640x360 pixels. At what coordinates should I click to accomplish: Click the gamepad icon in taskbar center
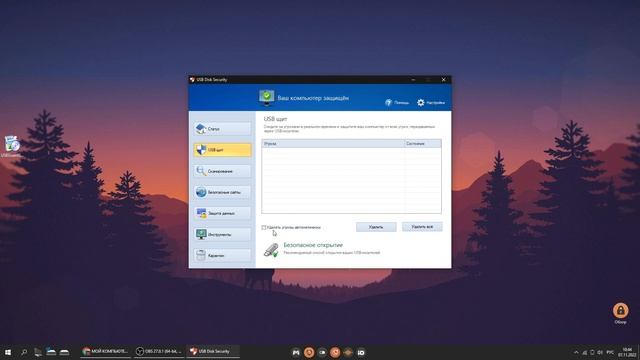296,352
